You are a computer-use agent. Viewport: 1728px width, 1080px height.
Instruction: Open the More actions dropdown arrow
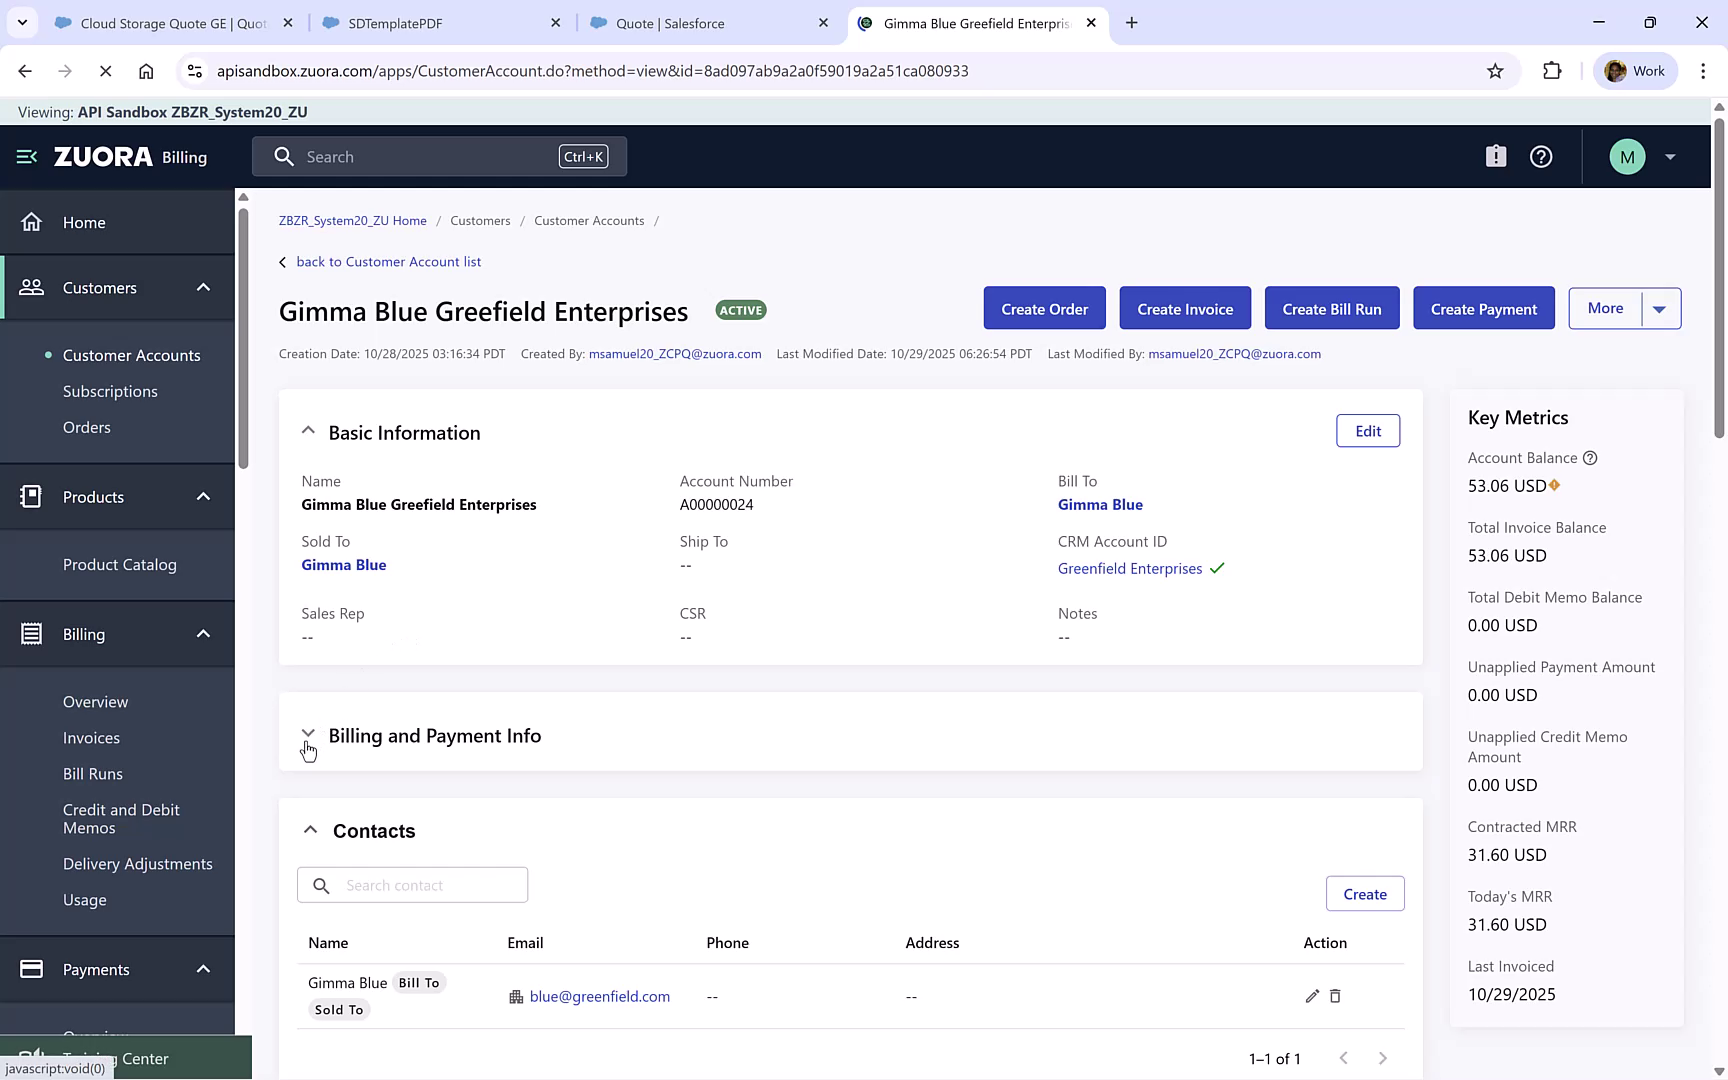click(x=1660, y=308)
